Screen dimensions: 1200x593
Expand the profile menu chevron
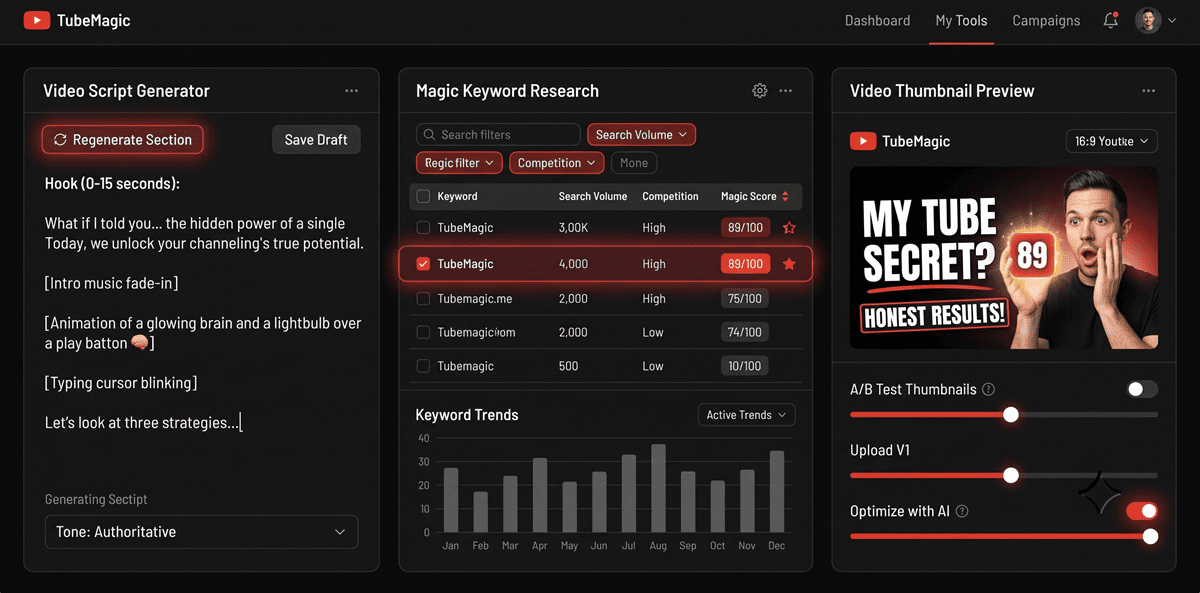pos(1172,20)
